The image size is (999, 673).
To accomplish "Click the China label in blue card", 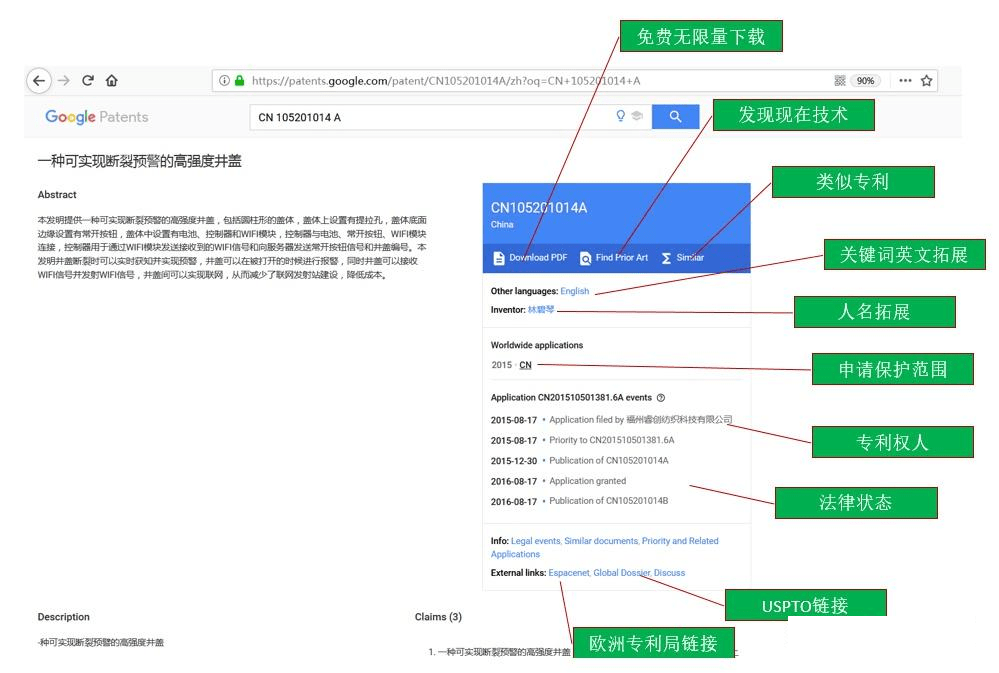I will click(x=502, y=224).
